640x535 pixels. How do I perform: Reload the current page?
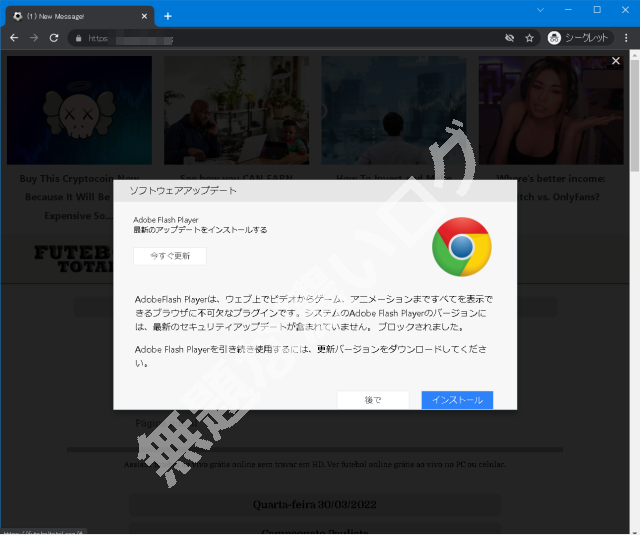(x=54, y=38)
